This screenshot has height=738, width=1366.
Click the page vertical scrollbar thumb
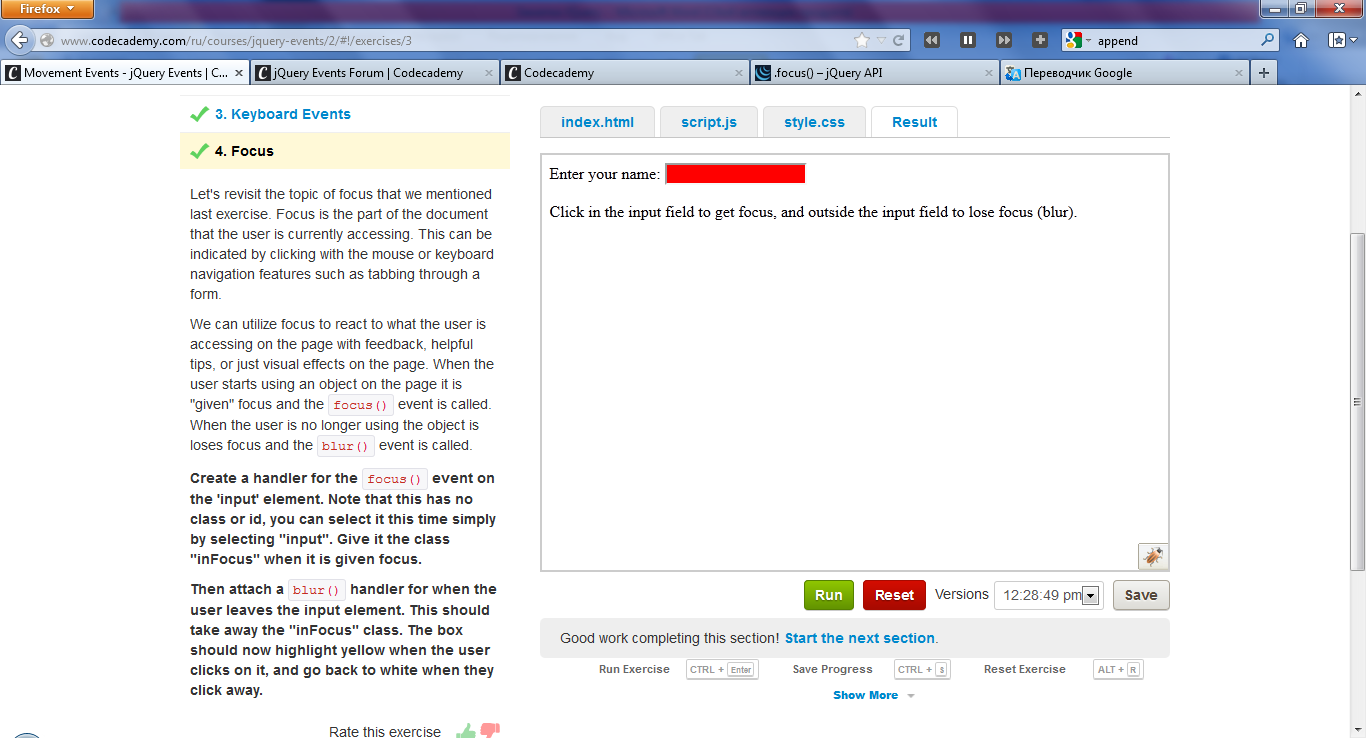[1357, 400]
